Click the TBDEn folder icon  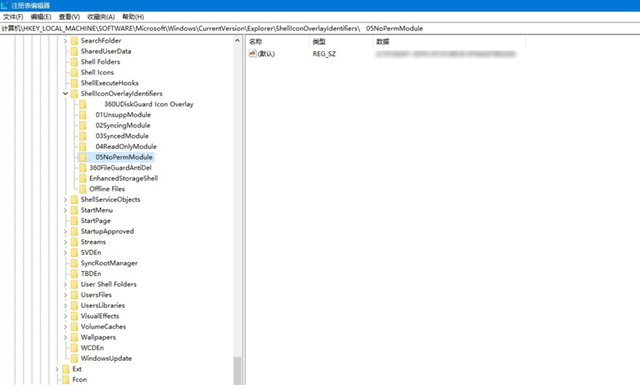[x=74, y=274]
